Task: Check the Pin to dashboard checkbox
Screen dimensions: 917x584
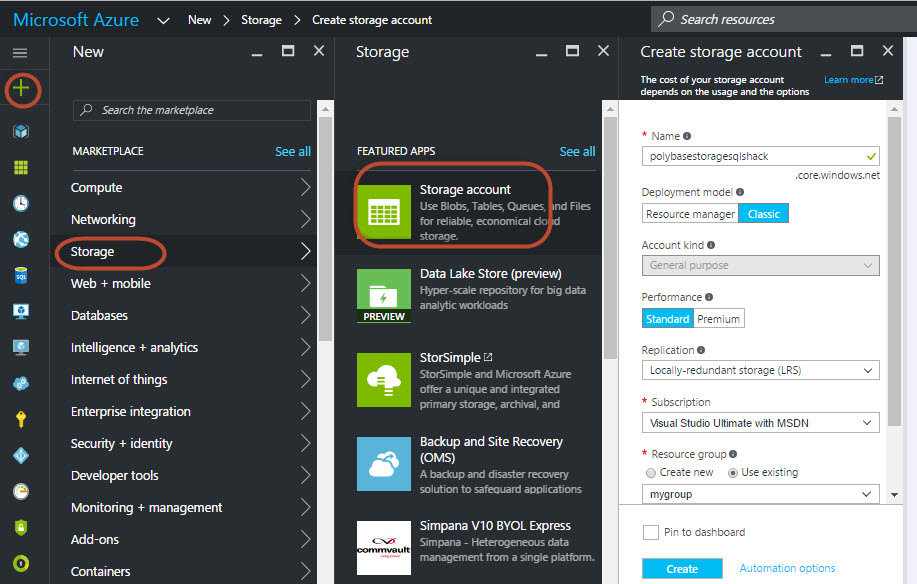Action: pos(651,532)
